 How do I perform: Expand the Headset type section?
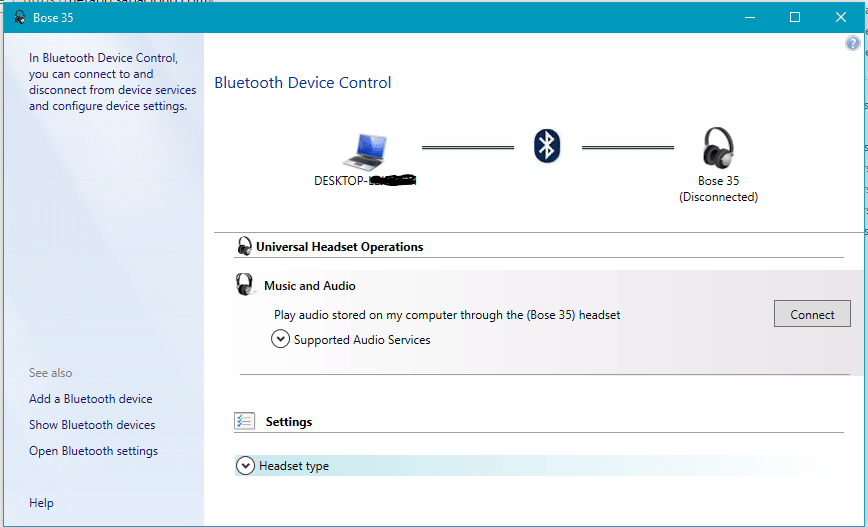pyautogui.click(x=245, y=466)
